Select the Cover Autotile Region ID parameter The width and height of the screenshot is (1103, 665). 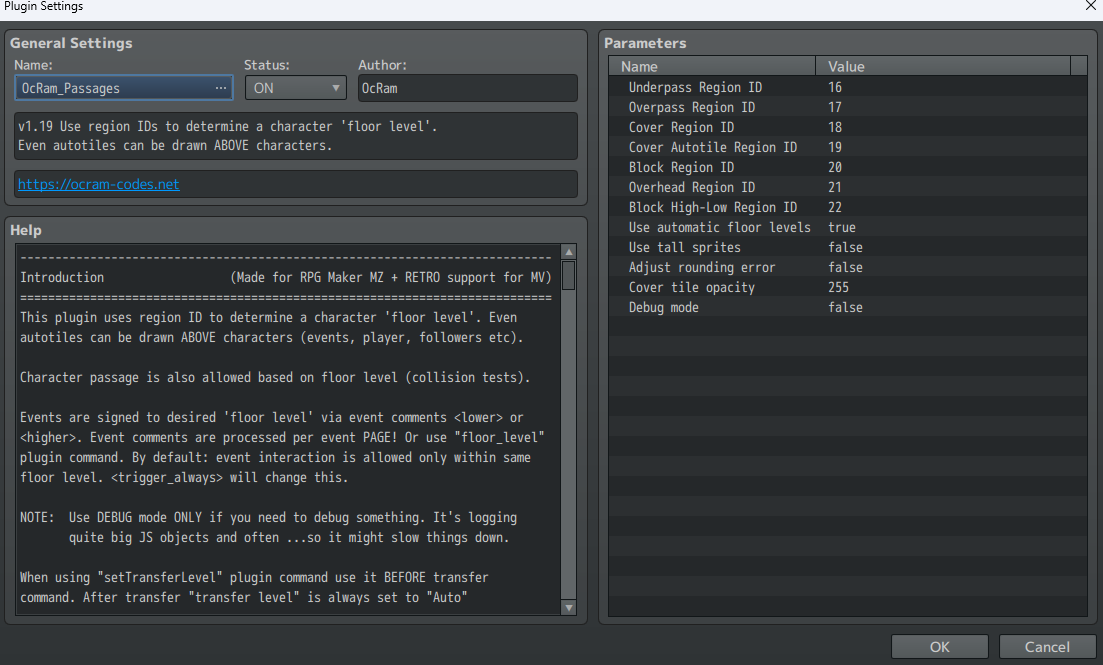(x=848, y=147)
